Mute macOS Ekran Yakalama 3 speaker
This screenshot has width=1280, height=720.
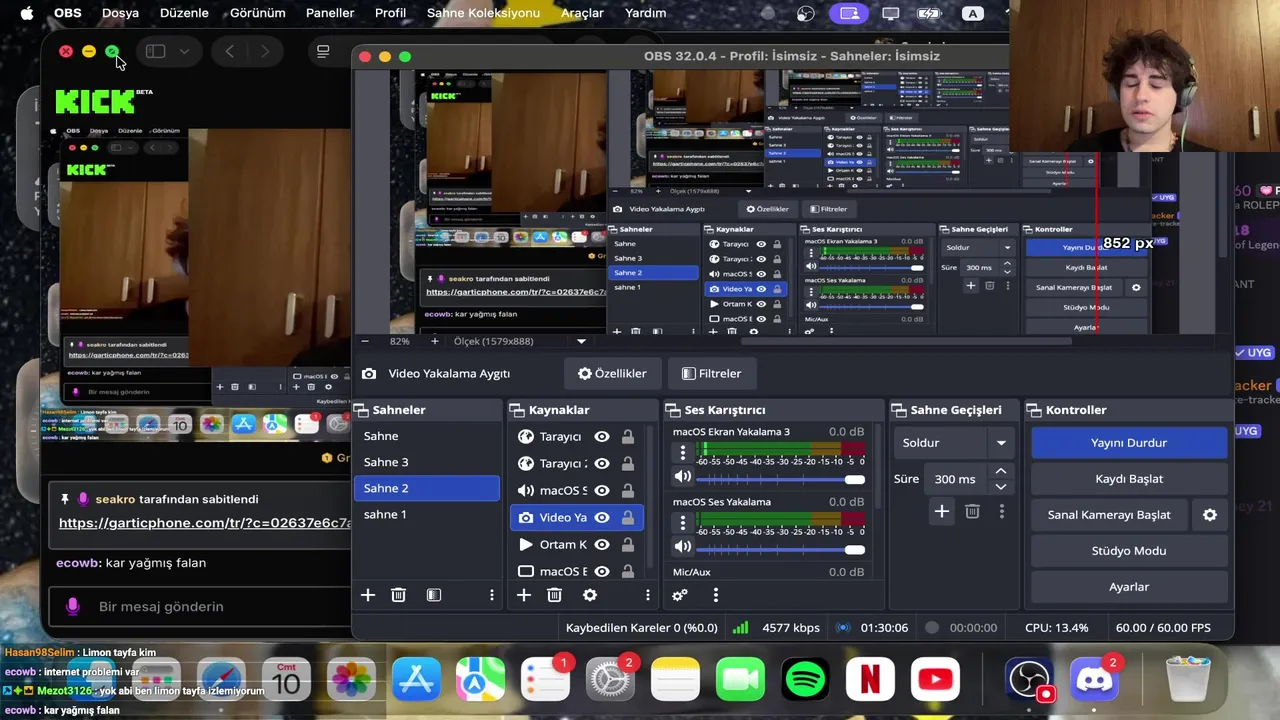pyautogui.click(x=683, y=477)
